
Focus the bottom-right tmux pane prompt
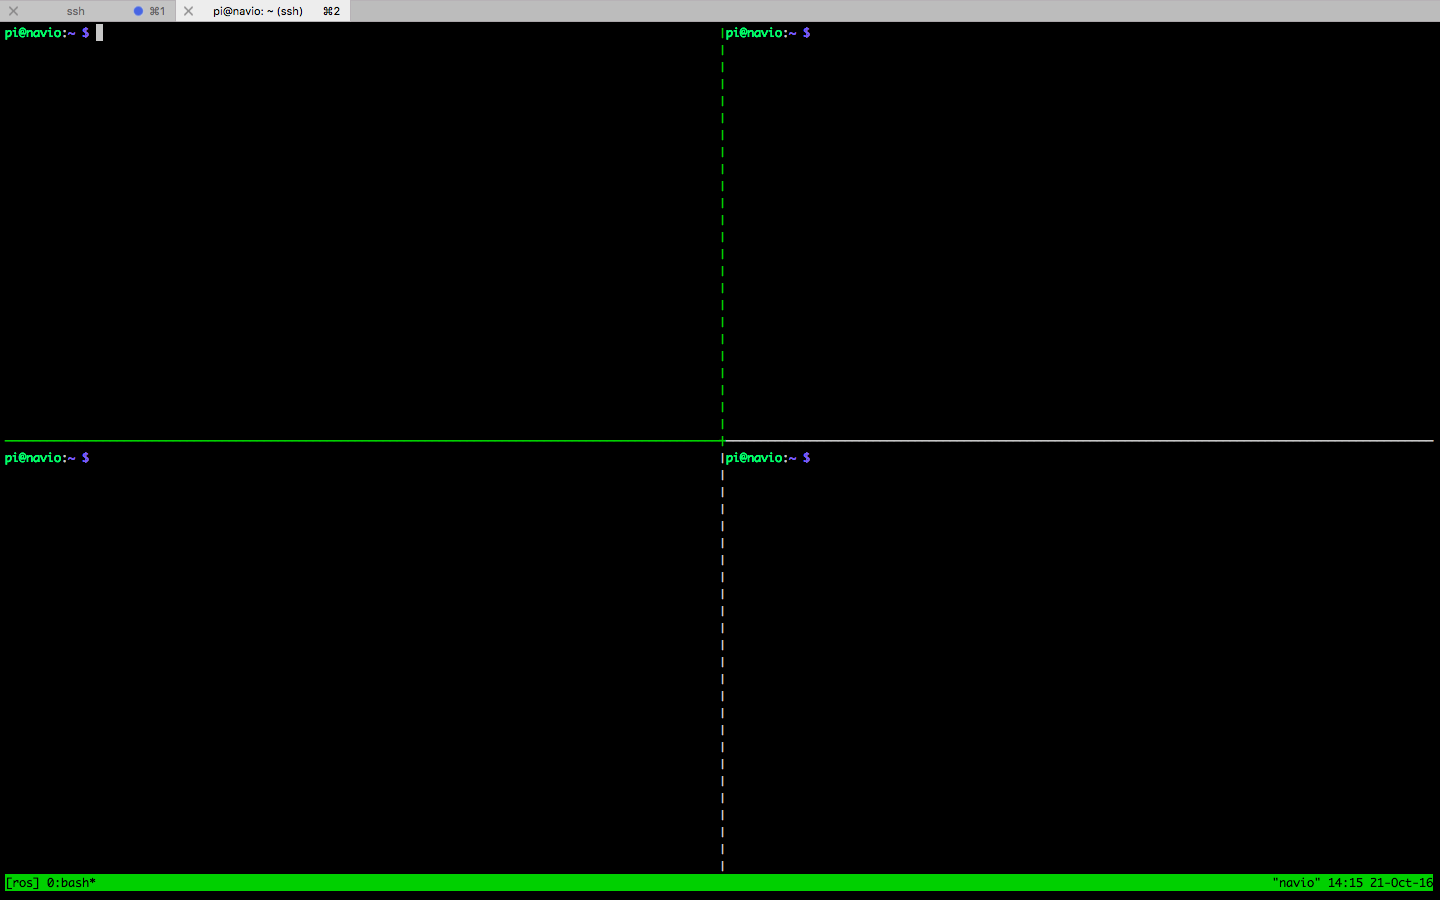point(768,458)
